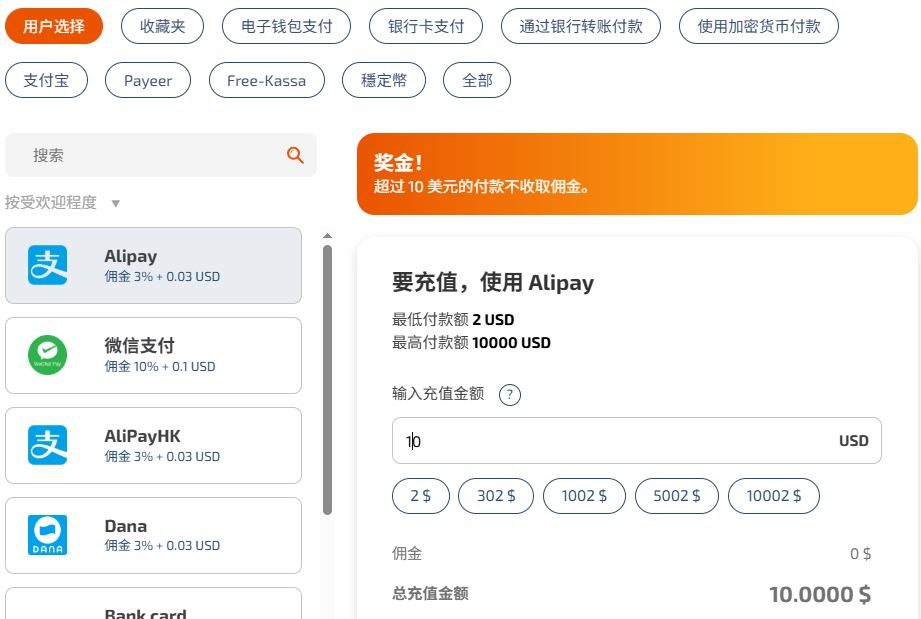Click the AliPayHK logo icon
Image resolution: width=921 pixels, height=619 pixels.
[48, 445]
